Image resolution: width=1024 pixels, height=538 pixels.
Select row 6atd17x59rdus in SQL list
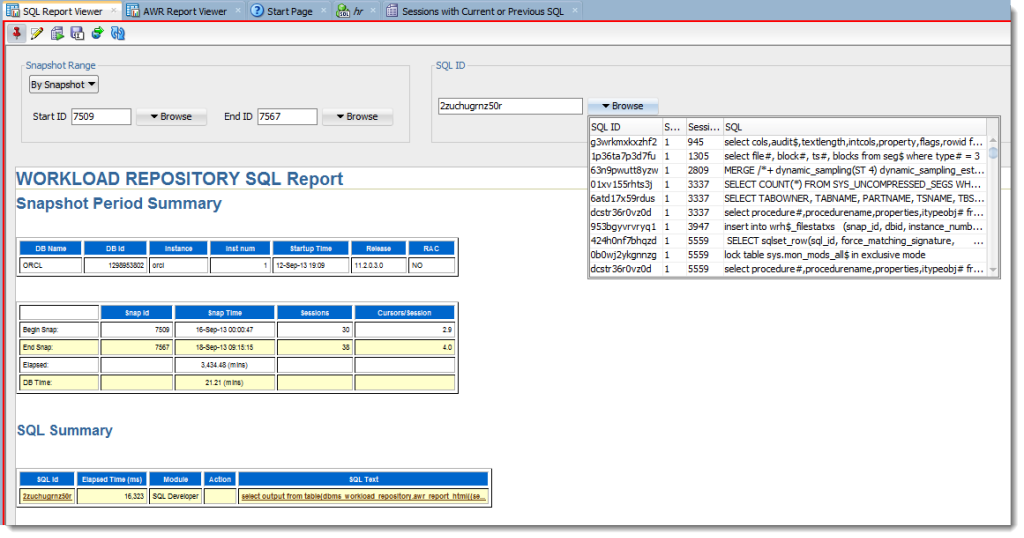(788, 198)
